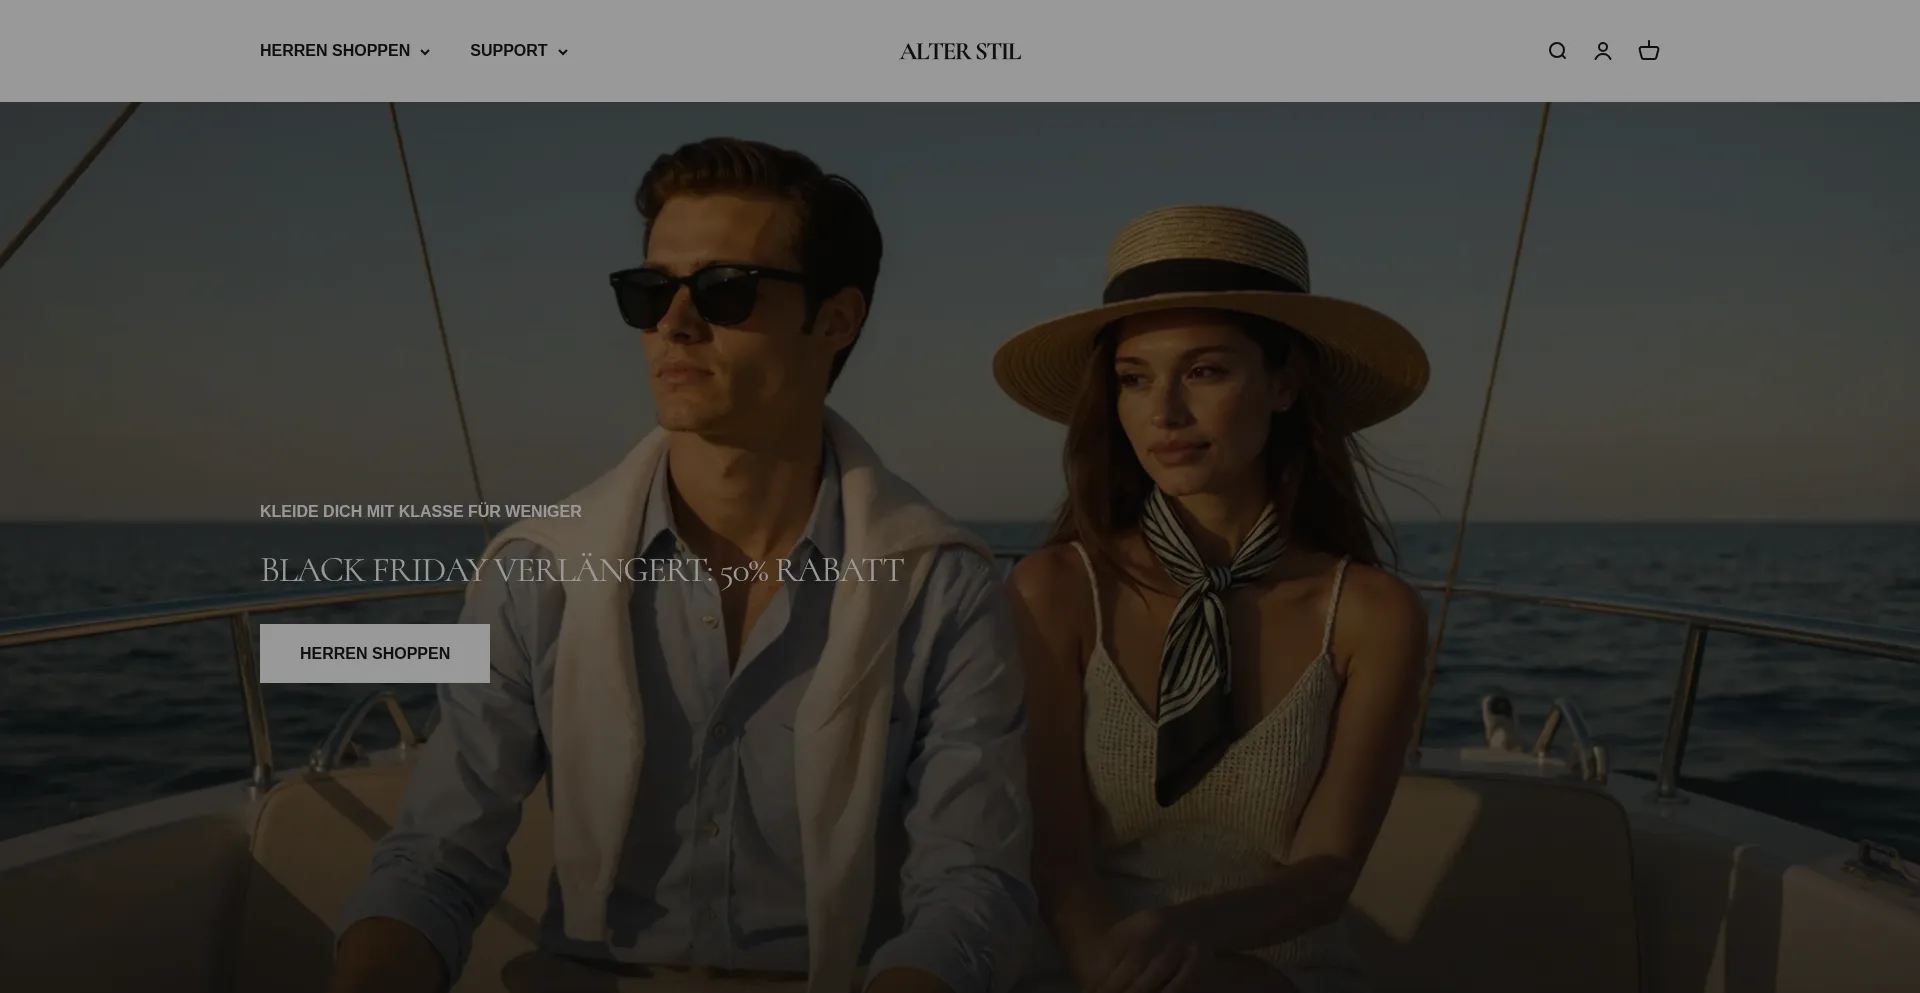Click the HERREN SHOPPEN hero button
The width and height of the screenshot is (1920, 993).
(374, 652)
